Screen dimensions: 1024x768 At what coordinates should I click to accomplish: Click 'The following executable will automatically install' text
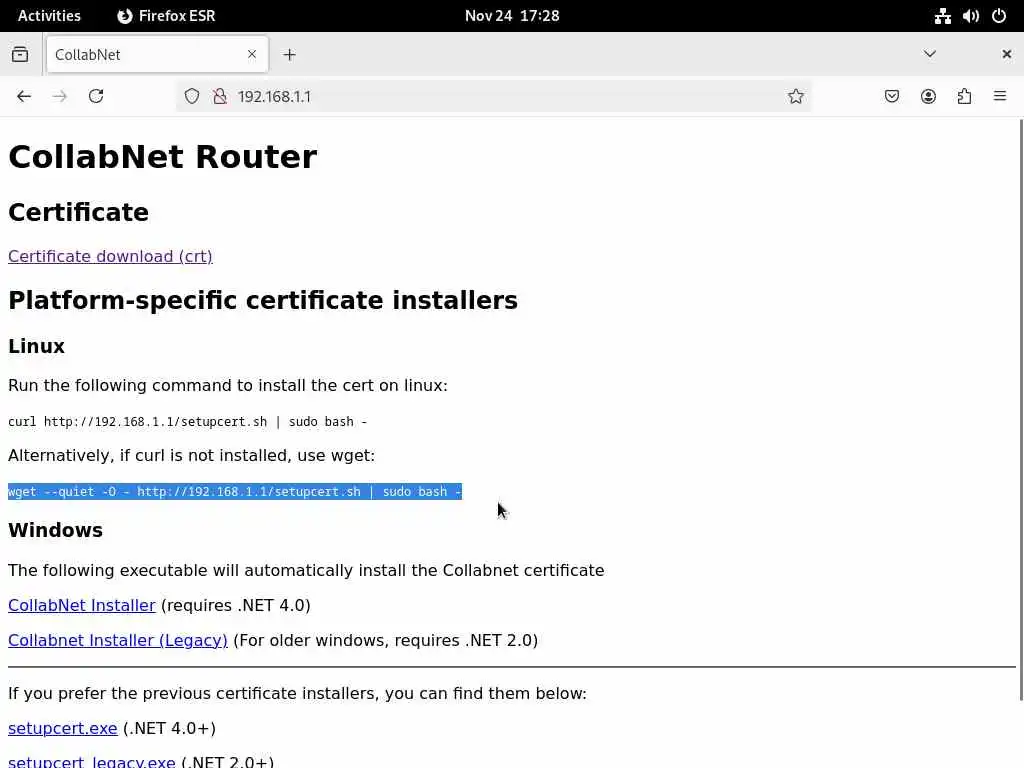(306, 570)
